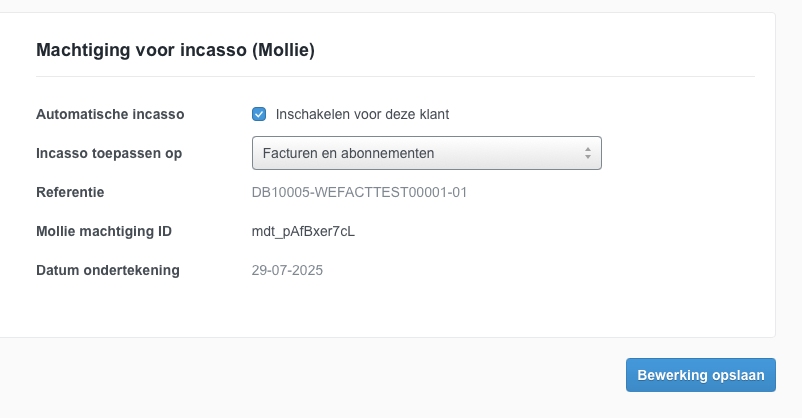
Task: Click the dropdown's up-down arrow icon
Action: click(588, 153)
